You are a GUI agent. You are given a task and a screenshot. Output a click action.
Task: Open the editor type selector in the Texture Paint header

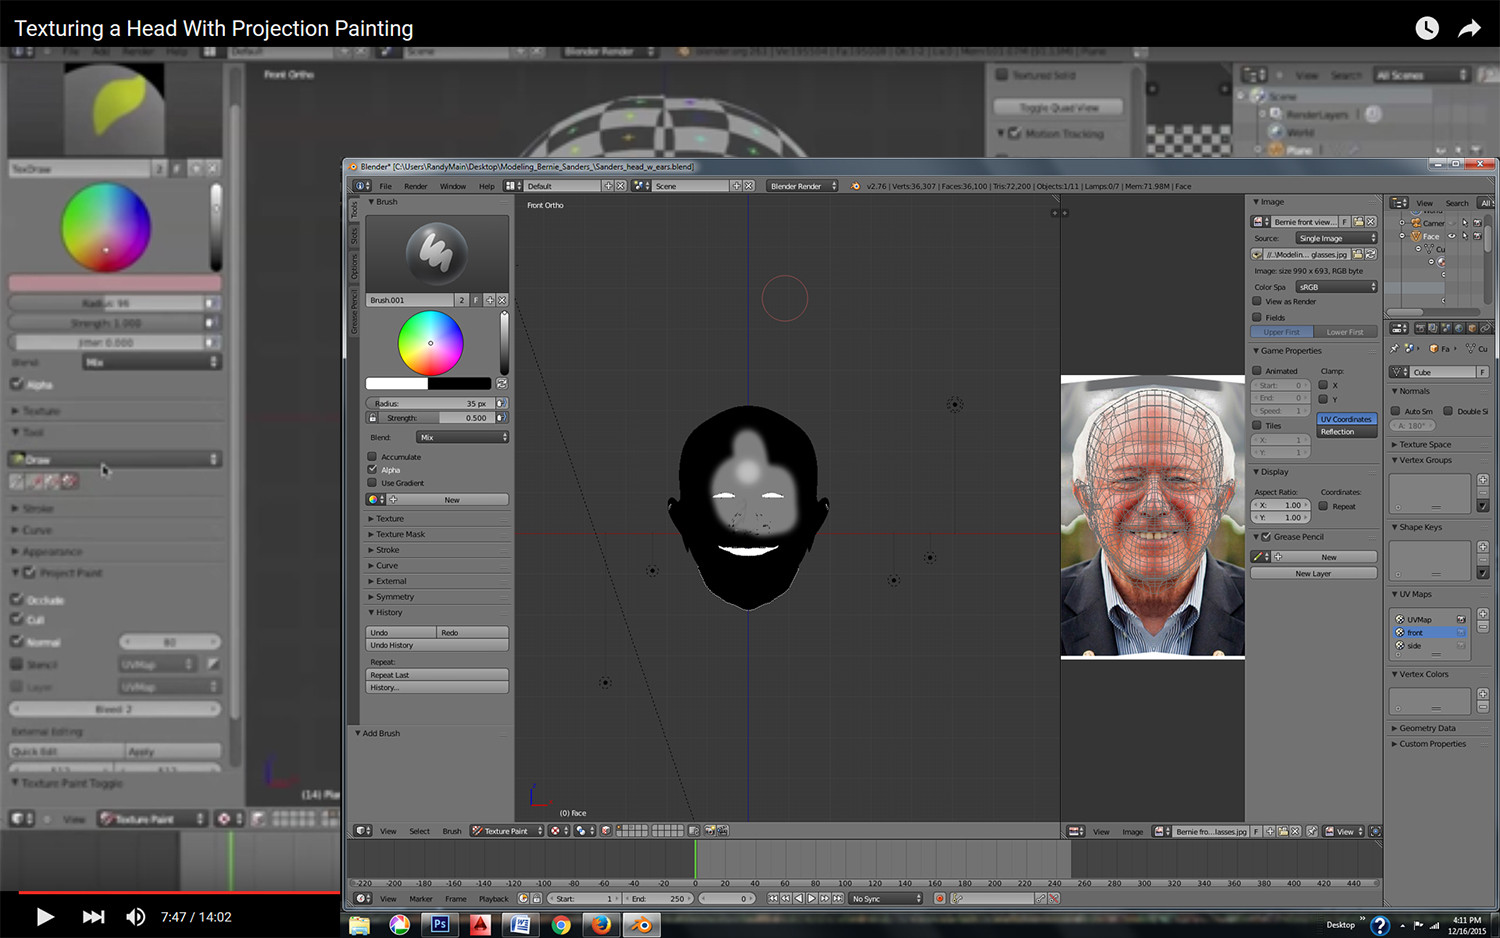362,830
